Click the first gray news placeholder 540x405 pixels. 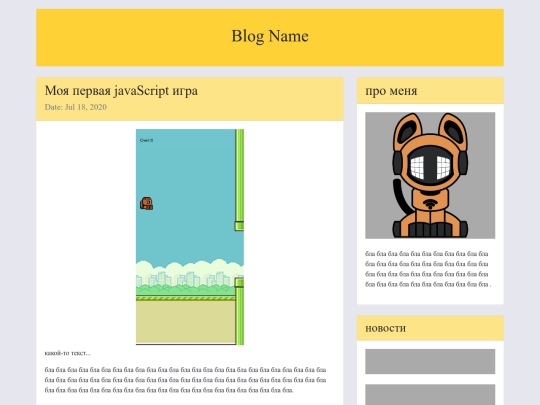point(430,361)
